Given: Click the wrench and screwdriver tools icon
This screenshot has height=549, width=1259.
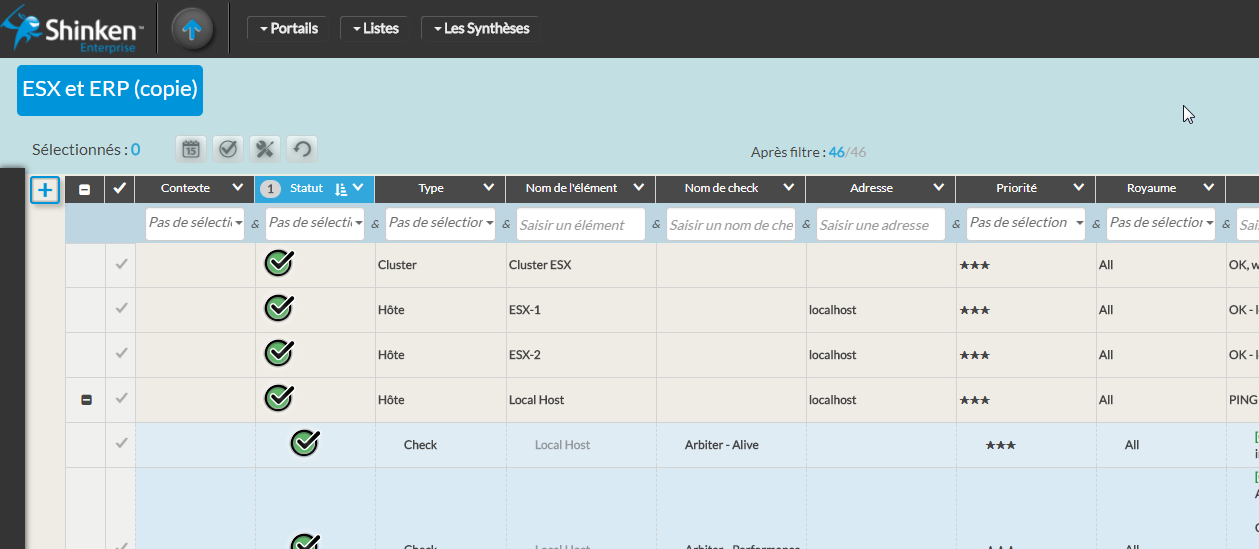Looking at the screenshot, I should click(265, 149).
